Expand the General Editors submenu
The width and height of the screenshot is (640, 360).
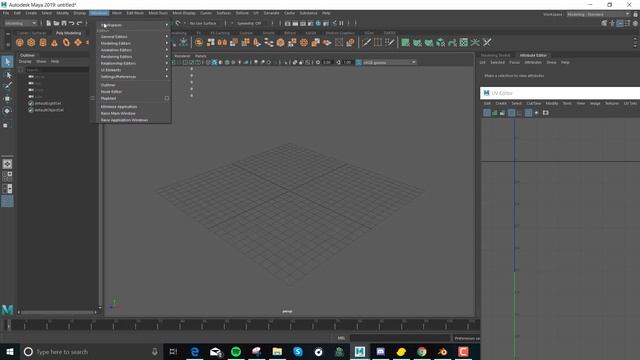tap(134, 37)
